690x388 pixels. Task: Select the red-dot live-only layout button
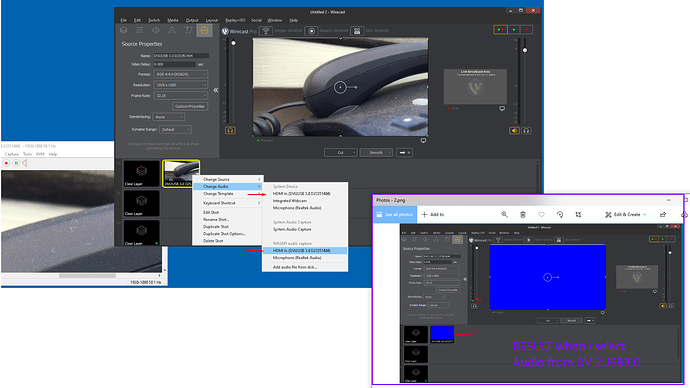coord(526,29)
